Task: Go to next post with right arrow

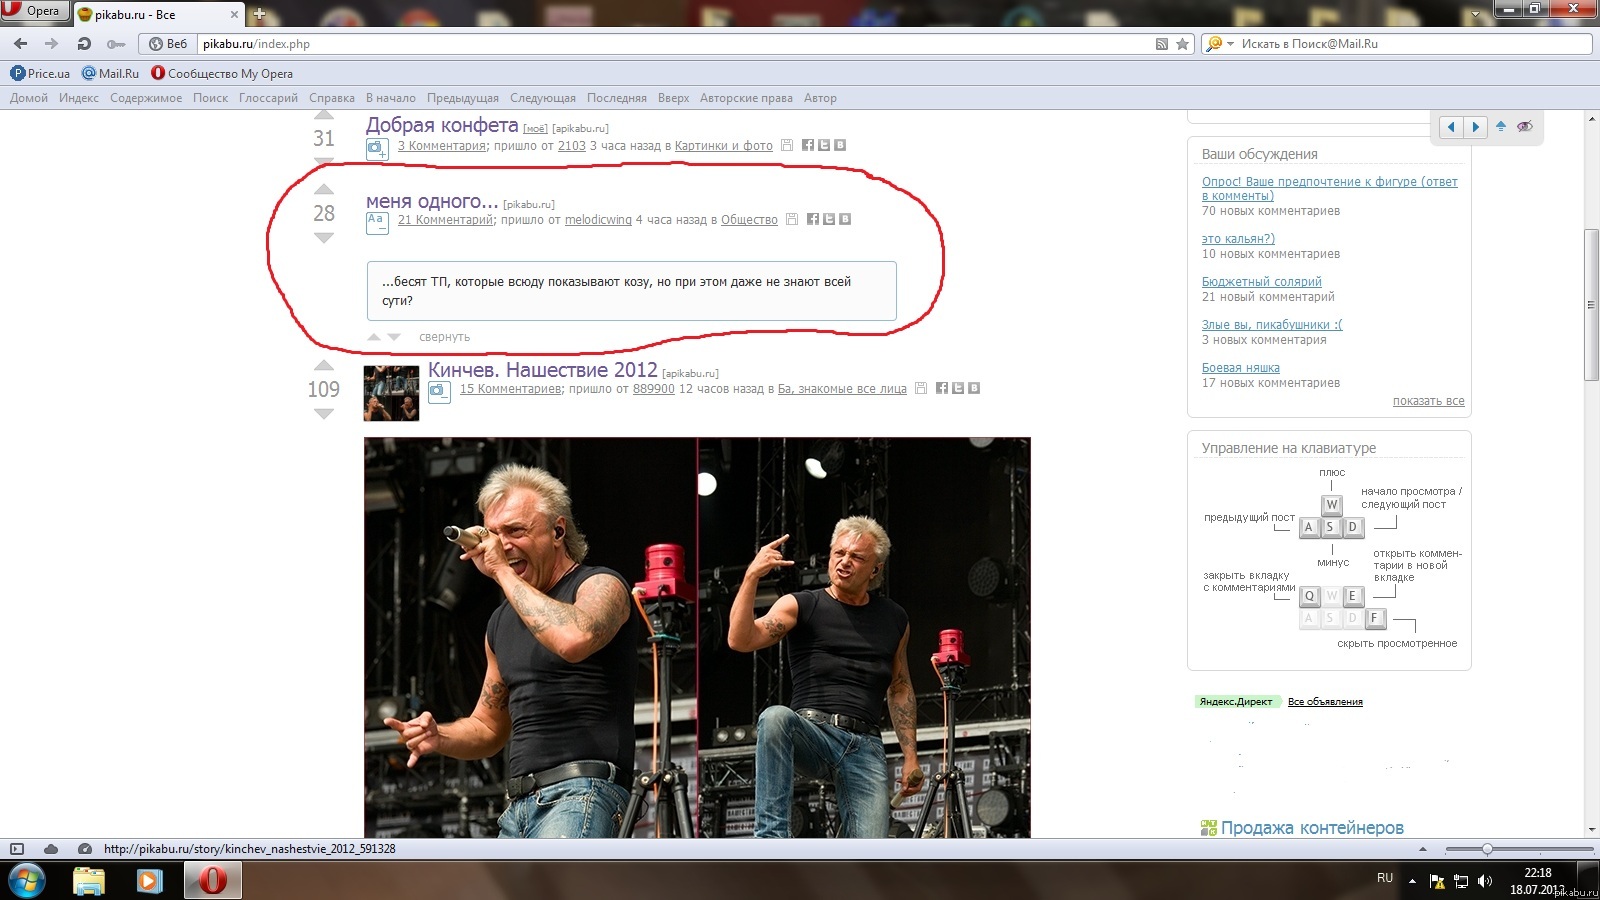Action: click(x=1475, y=127)
